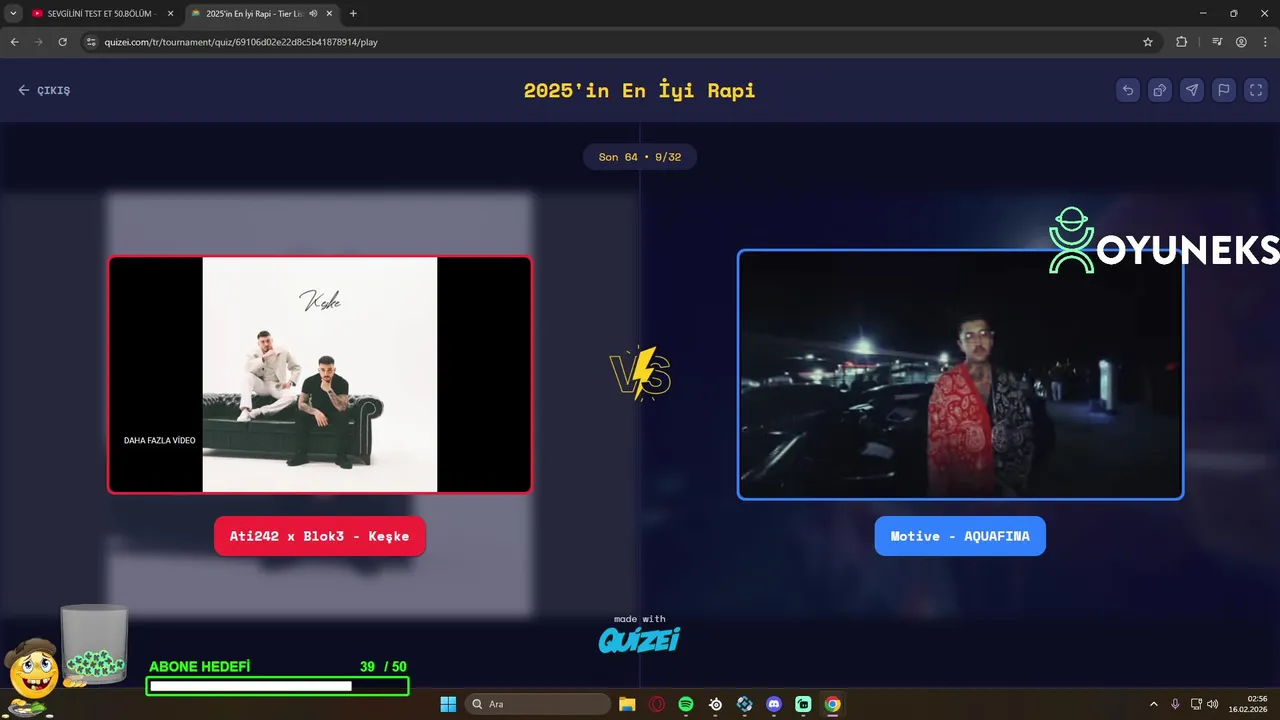View site information icon in address bar
Screen dimensions: 1280x720
coord(91,42)
